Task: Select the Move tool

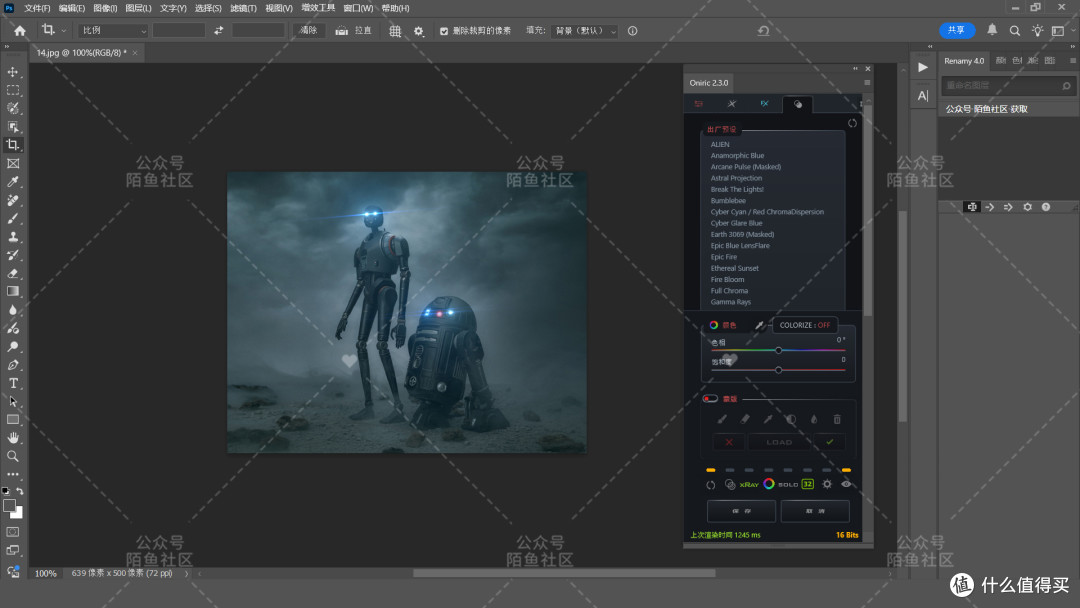Action: point(13,72)
